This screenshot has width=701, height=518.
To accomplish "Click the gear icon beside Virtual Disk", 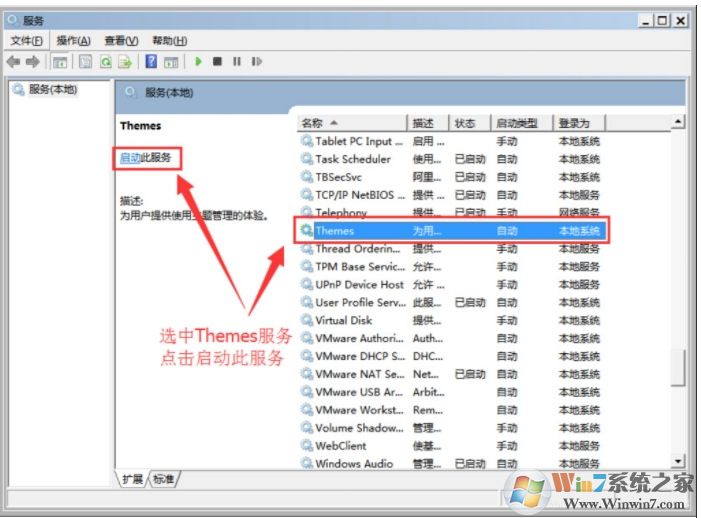I will tap(307, 320).
